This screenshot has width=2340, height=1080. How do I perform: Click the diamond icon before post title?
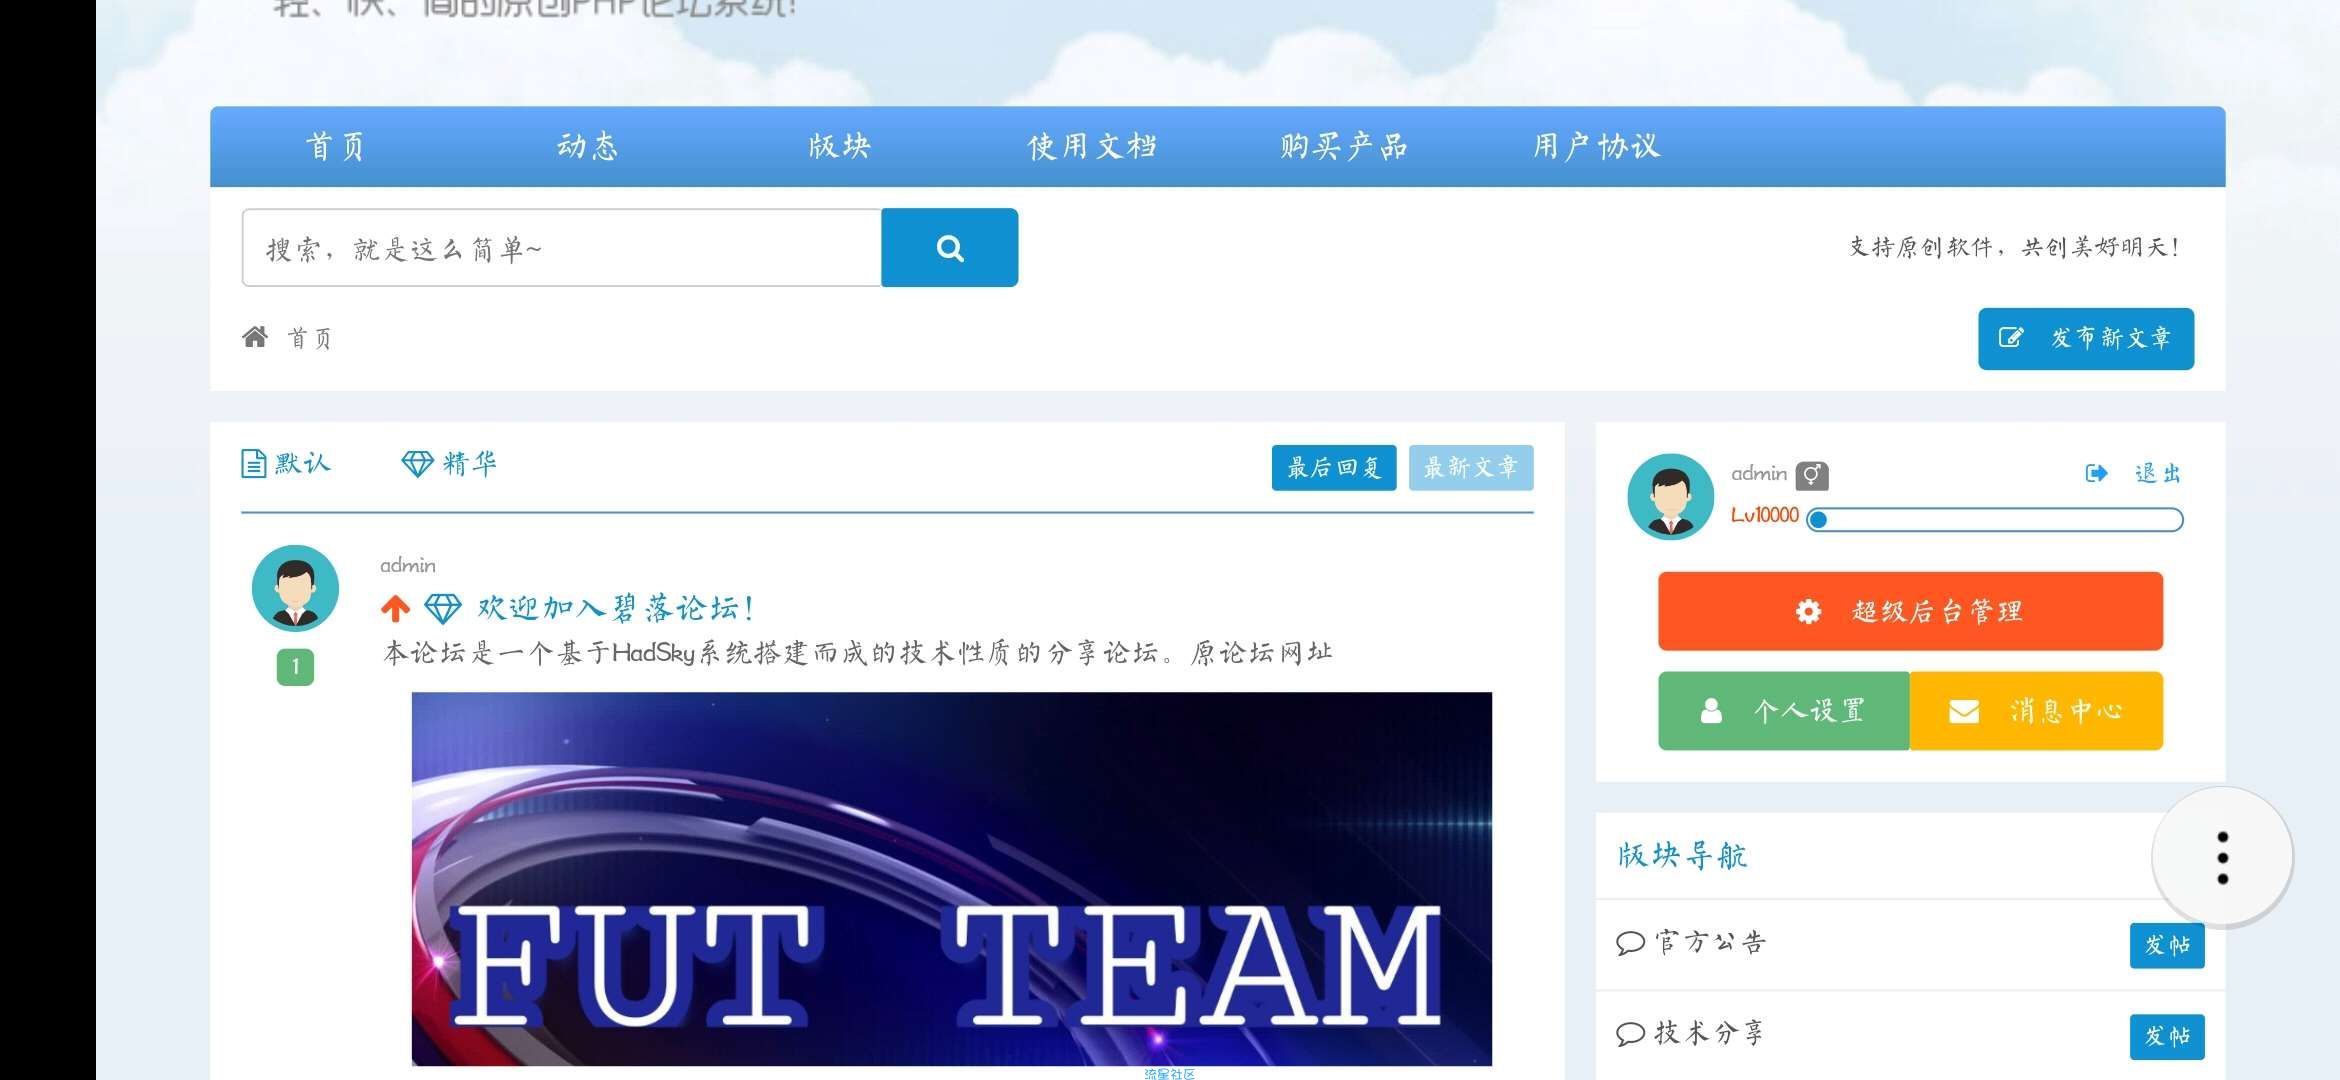442,608
